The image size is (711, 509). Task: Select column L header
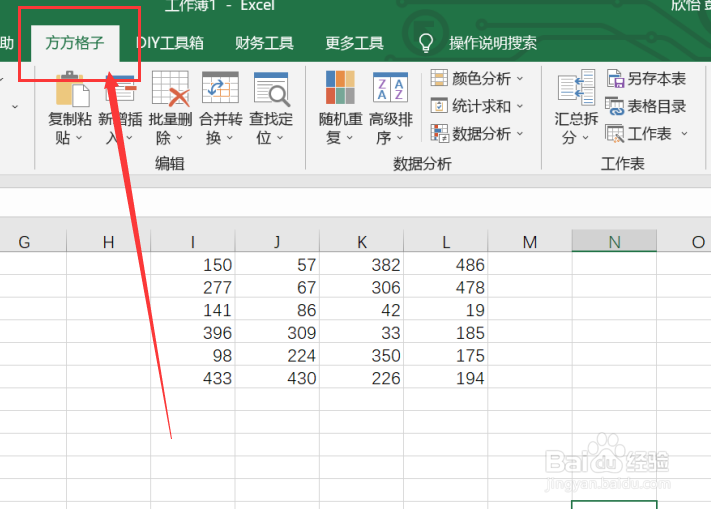click(446, 242)
